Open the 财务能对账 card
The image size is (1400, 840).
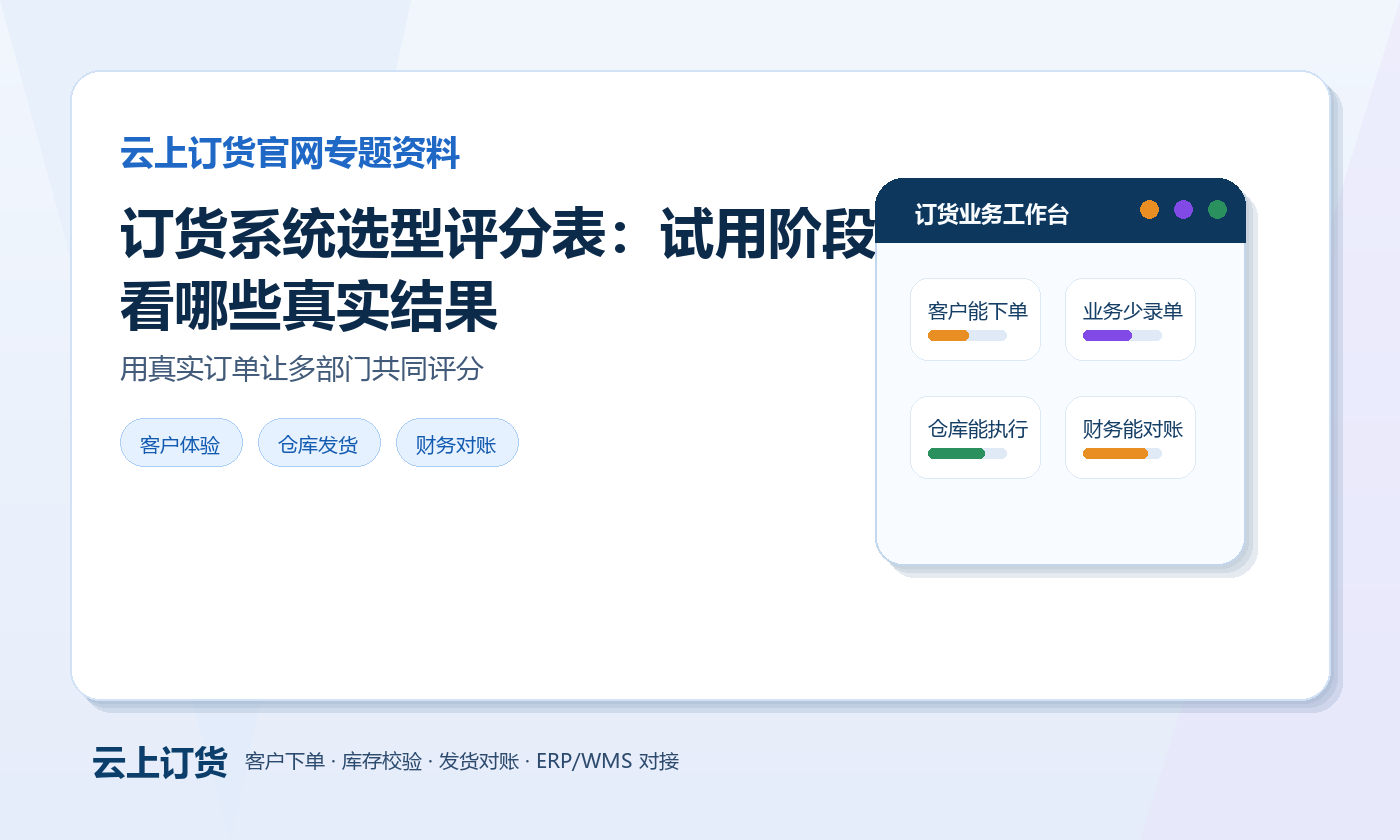click(x=1130, y=437)
